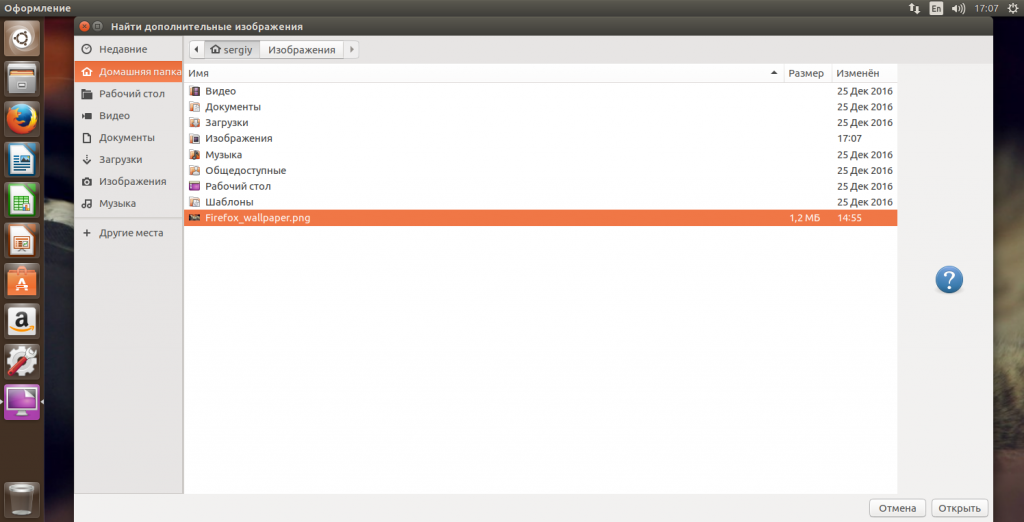The height and width of the screenshot is (522, 1024).
Task: Open System Settings wrench icon
Action: pos(22,362)
